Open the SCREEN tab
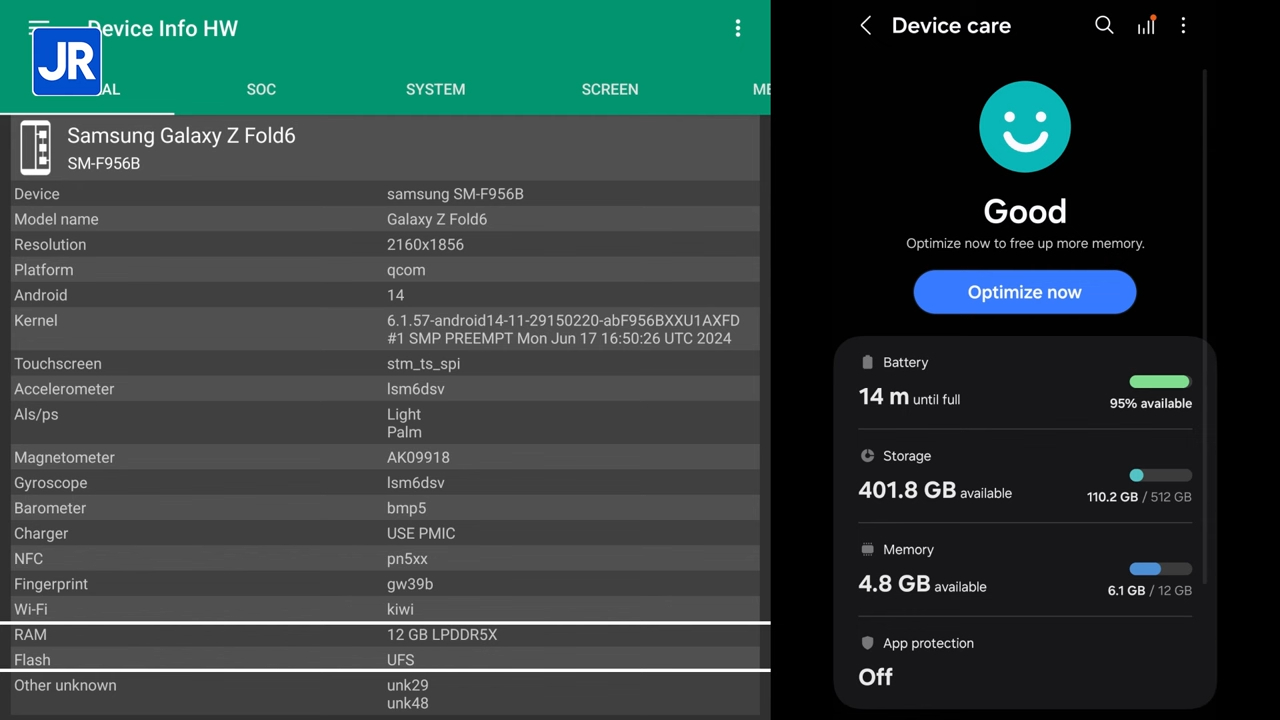 coord(609,89)
